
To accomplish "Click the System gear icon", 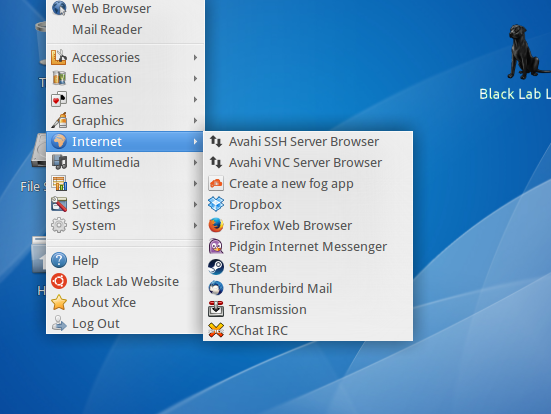I will 59,225.
